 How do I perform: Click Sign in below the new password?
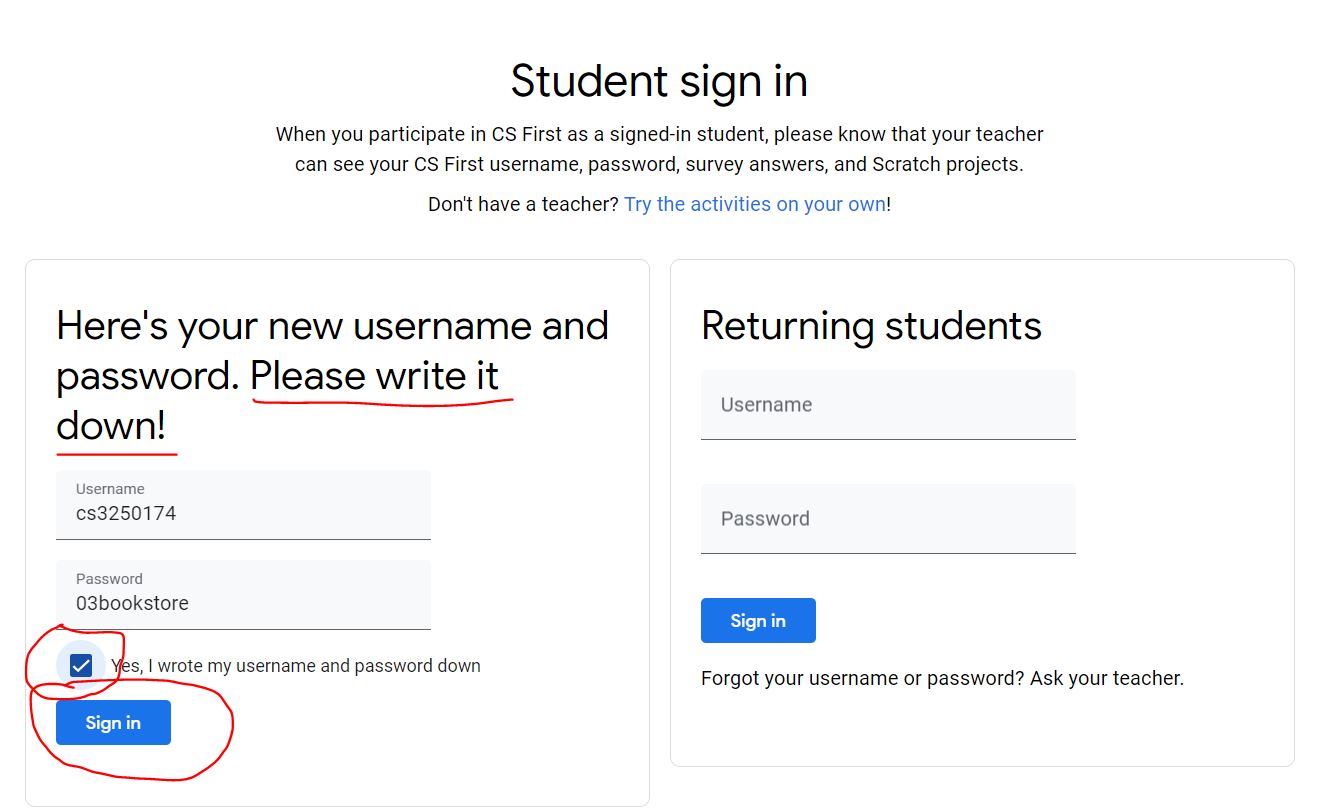[x=113, y=723]
